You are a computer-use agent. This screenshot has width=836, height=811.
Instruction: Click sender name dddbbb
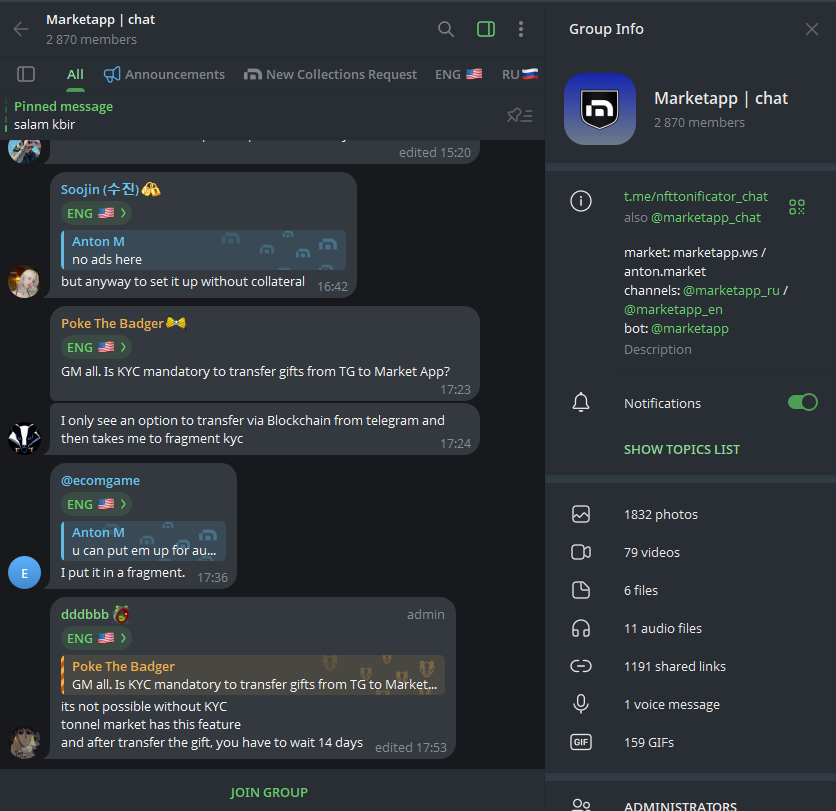click(x=85, y=614)
